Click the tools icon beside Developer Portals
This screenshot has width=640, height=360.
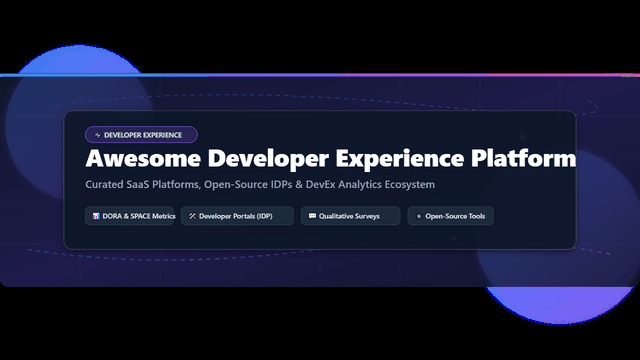pos(192,216)
